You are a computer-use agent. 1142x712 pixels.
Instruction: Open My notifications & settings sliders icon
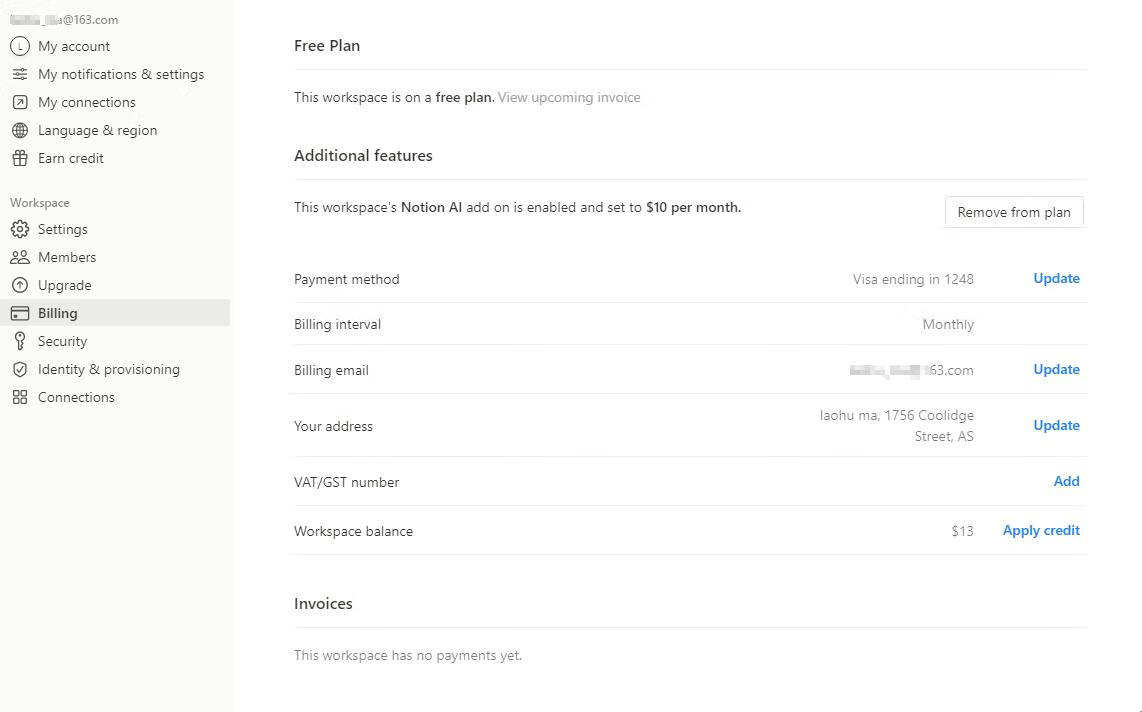pyautogui.click(x=20, y=74)
